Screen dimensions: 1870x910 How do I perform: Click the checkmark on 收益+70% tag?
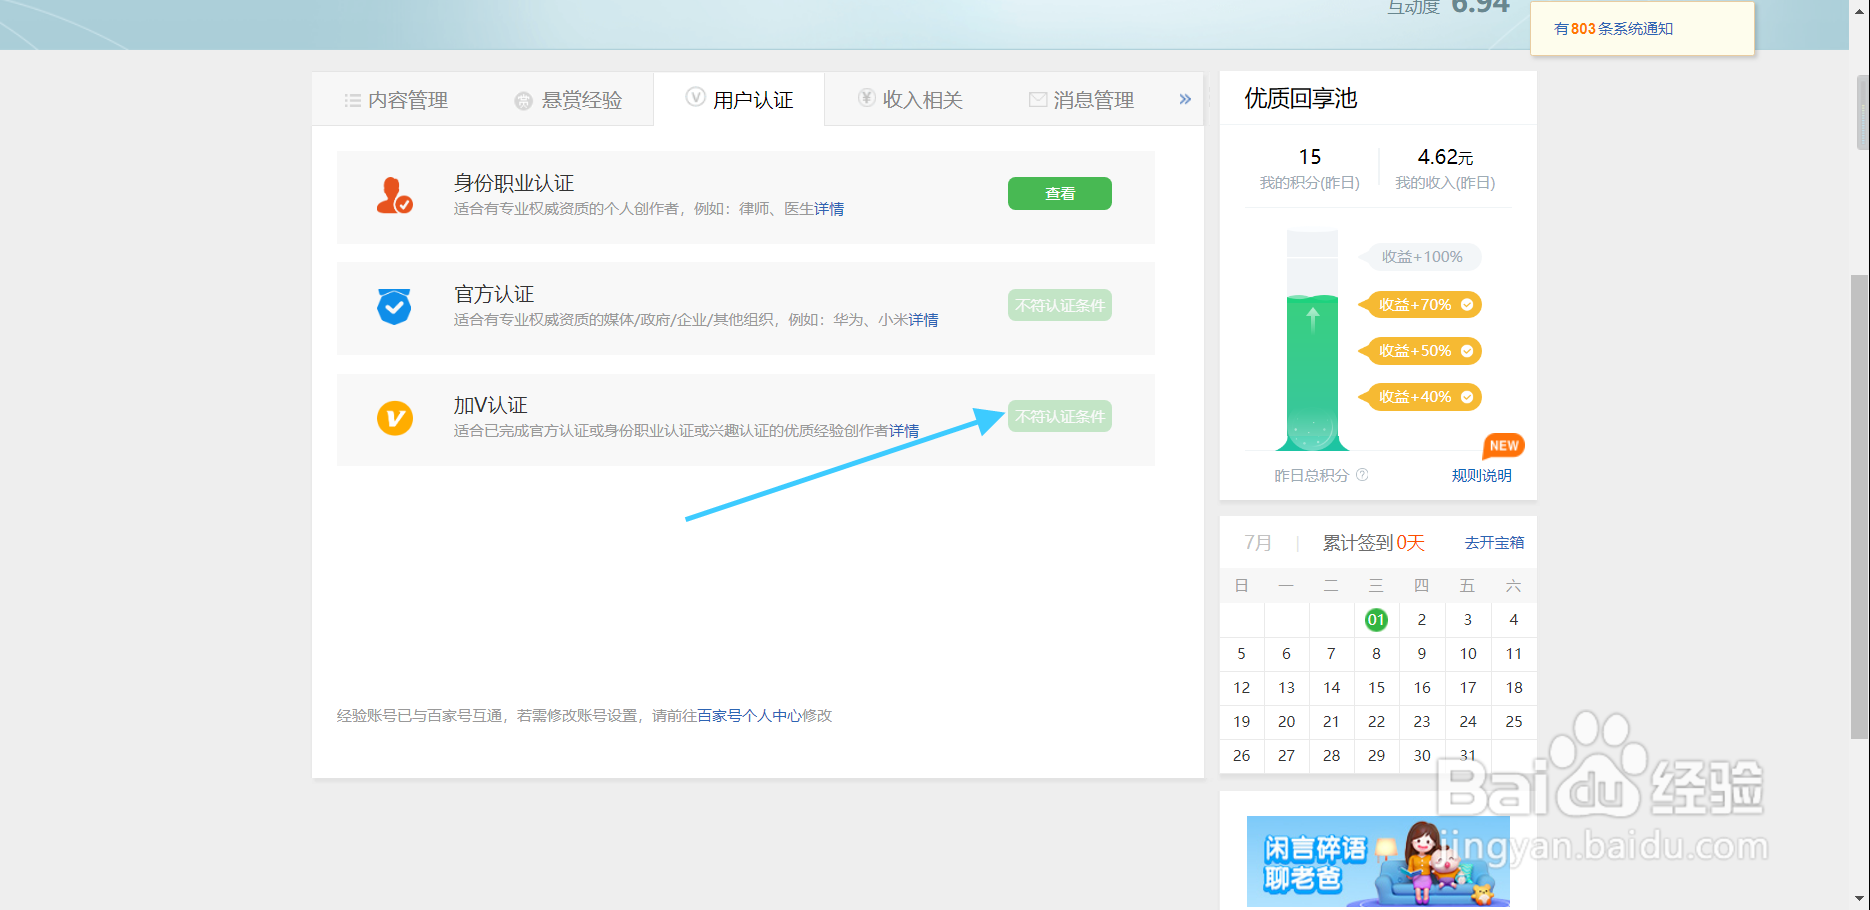click(x=1467, y=305)
